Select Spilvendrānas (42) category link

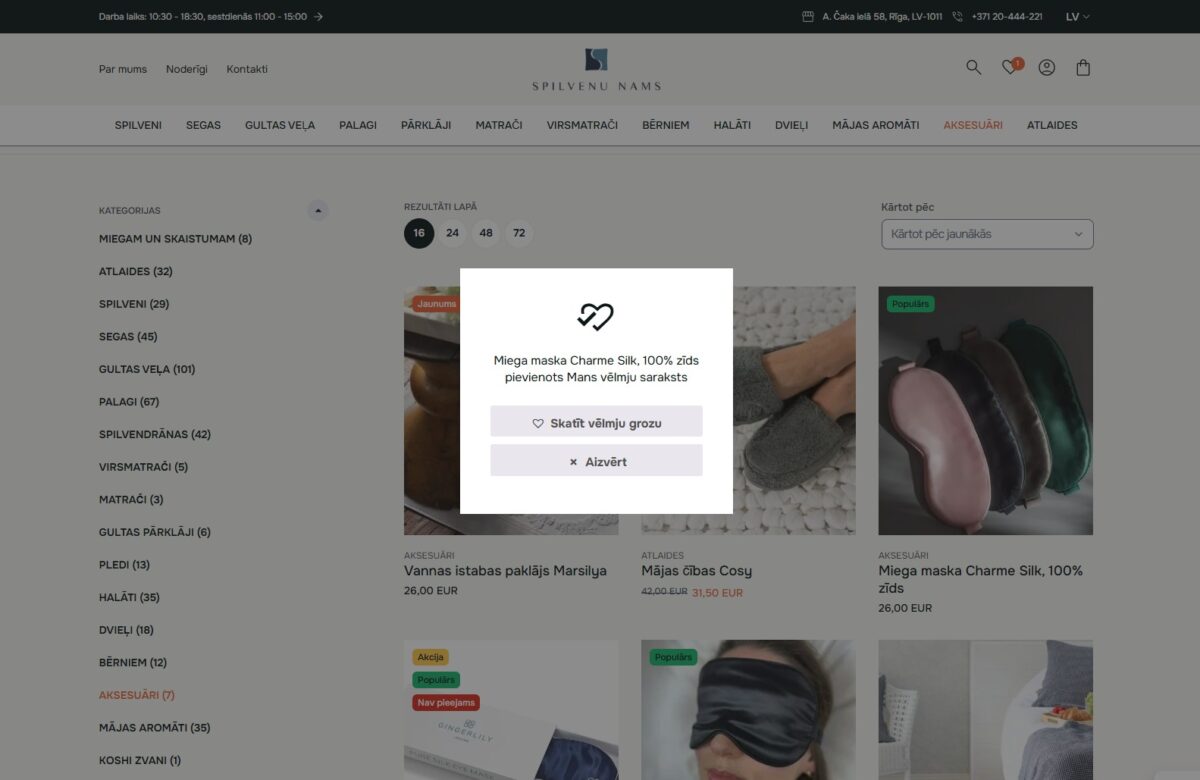(155, 434)
